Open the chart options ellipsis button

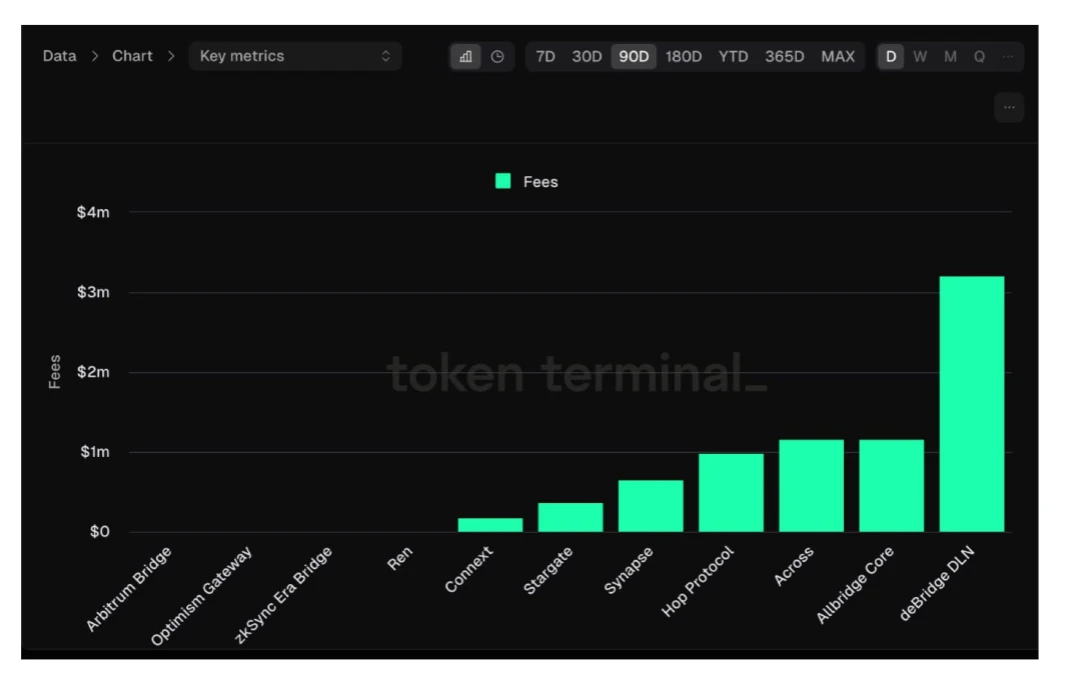pyautogui.click(x=1008, y=107)
